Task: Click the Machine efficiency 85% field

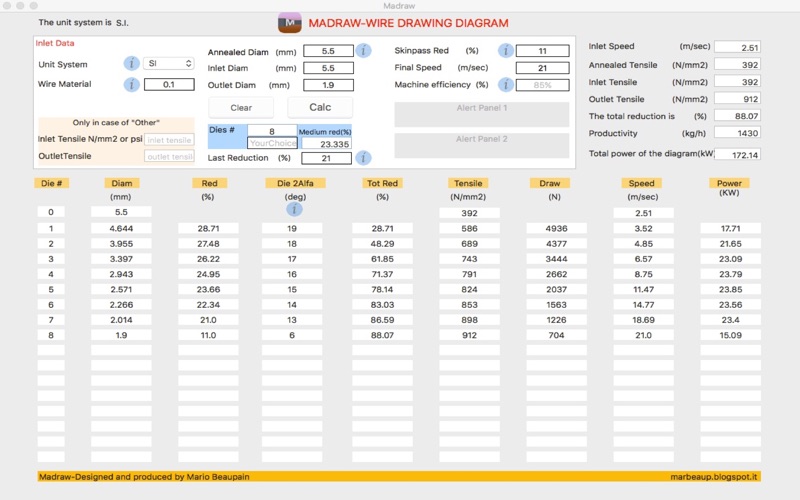Action: click(x=542, y=85)
